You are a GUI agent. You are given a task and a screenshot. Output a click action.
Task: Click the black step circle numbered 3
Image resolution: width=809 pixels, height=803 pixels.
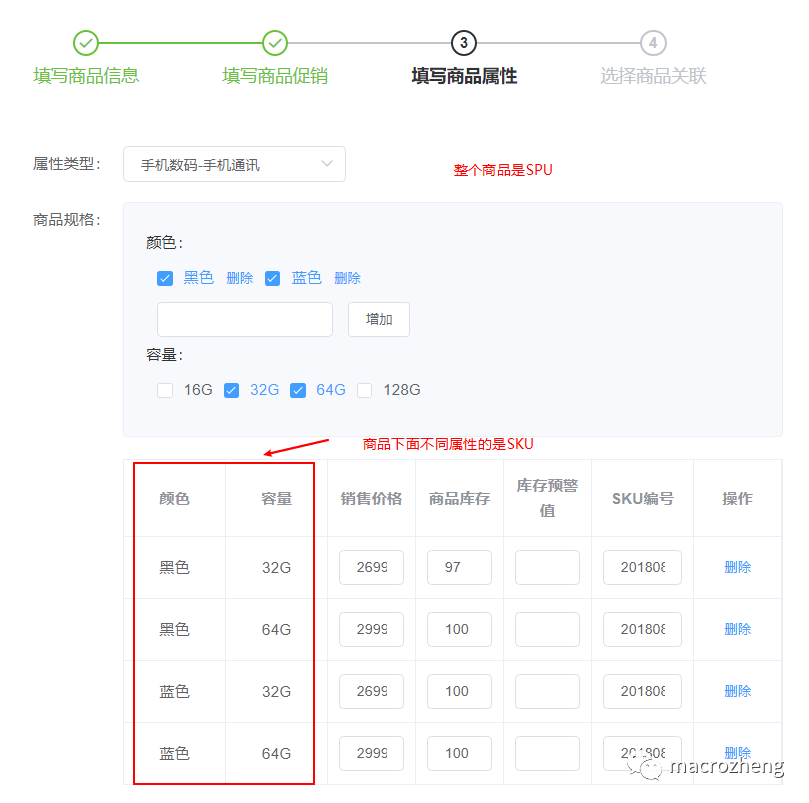[x=463, y=43]
